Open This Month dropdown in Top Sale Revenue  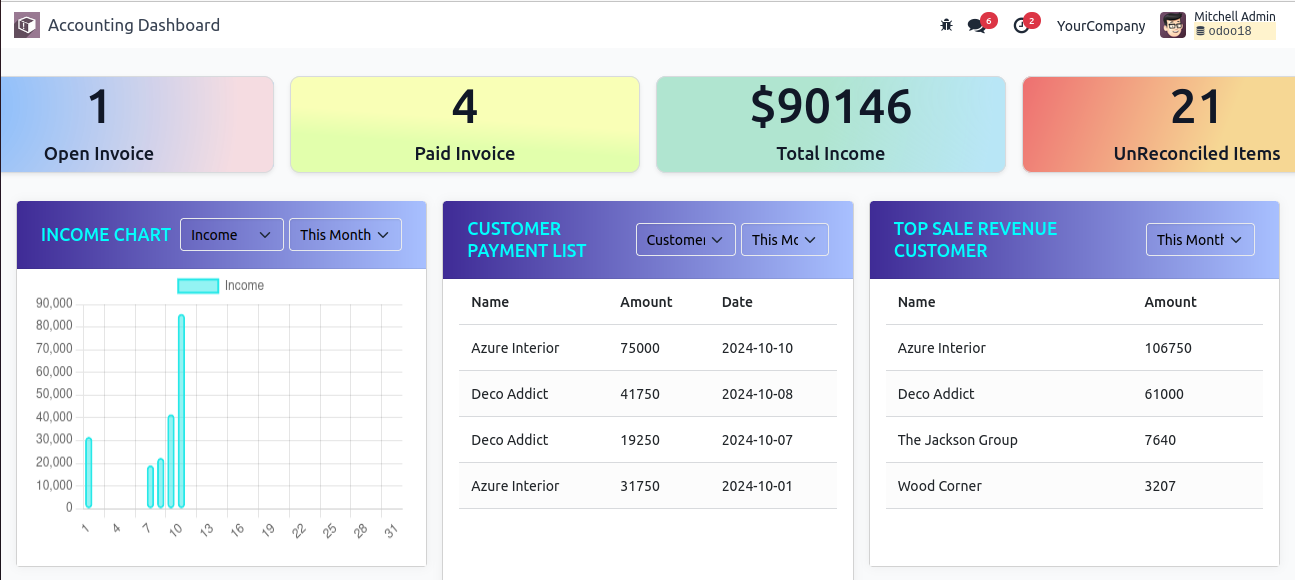coord(1199,240)
